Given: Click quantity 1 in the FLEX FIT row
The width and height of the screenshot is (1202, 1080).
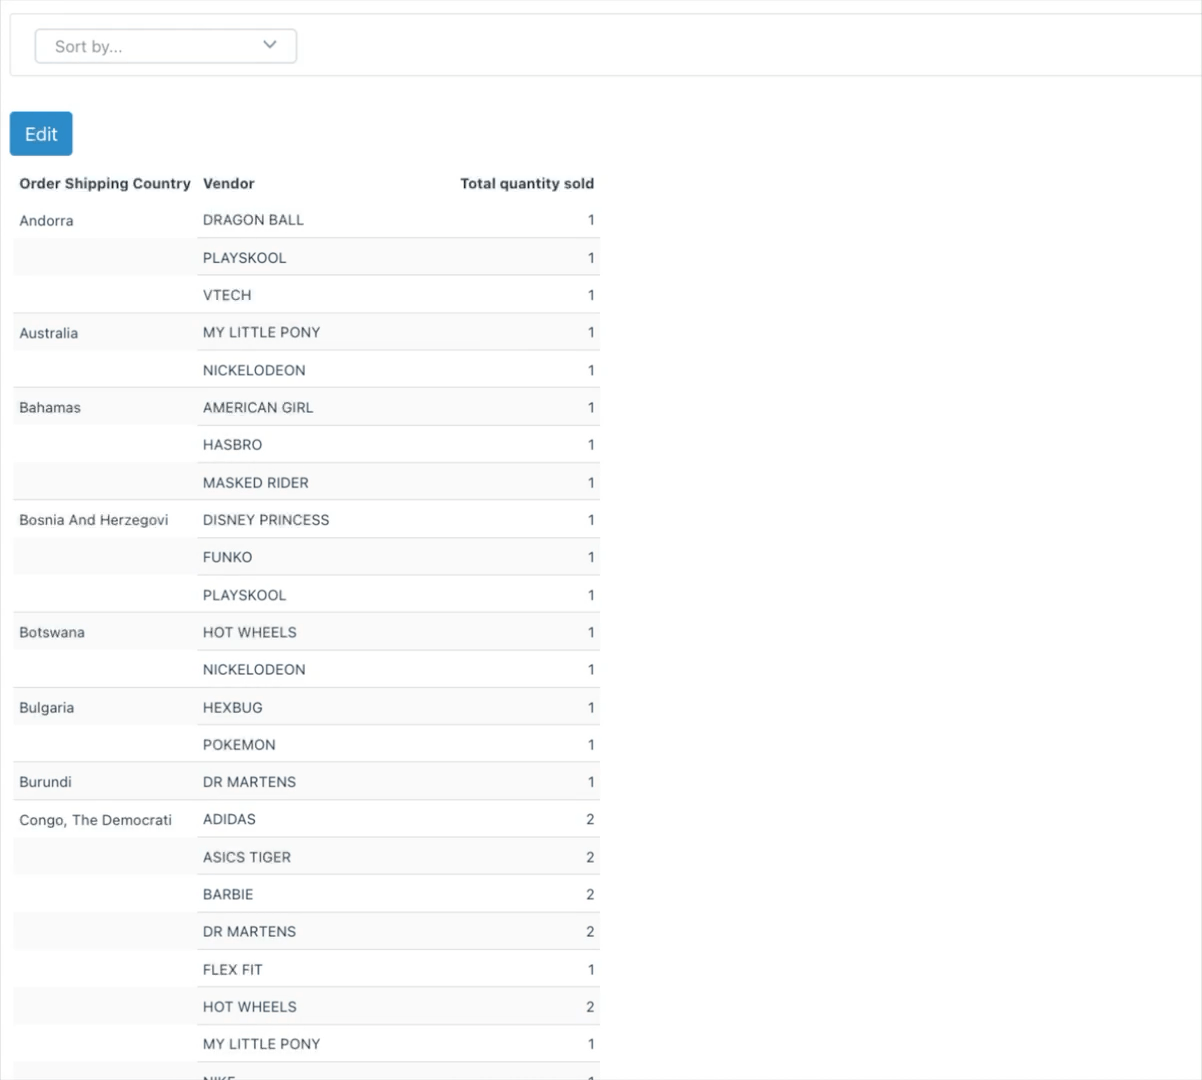Looking at the screenshot, I should [591, 969].
